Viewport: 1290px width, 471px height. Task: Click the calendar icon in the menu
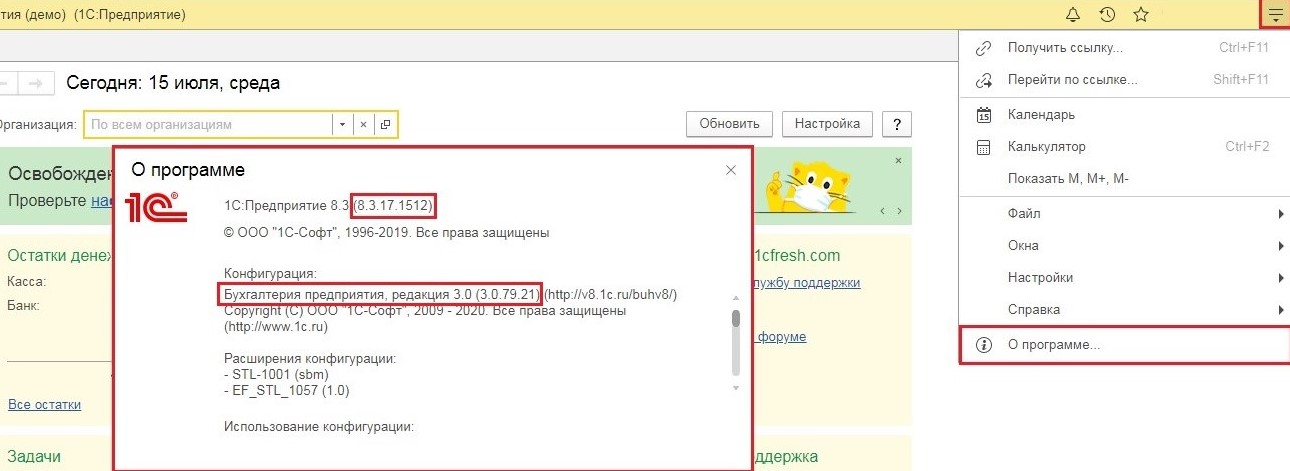[x=983, y=114]
